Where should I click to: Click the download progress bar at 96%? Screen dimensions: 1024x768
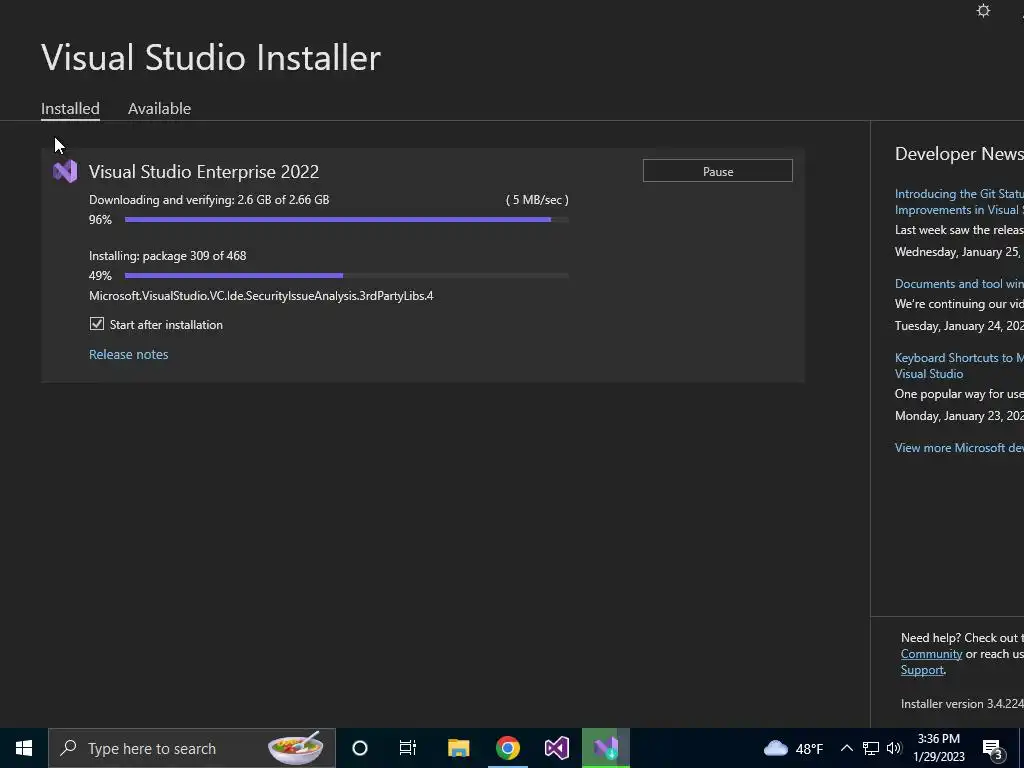[x=347, y=219]
